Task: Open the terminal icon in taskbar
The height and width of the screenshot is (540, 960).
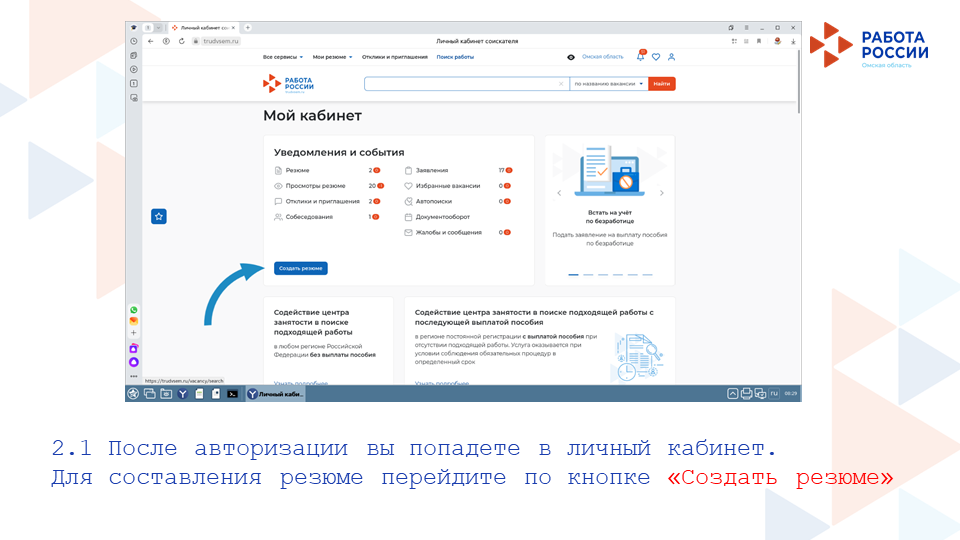Action: point(232,394)
